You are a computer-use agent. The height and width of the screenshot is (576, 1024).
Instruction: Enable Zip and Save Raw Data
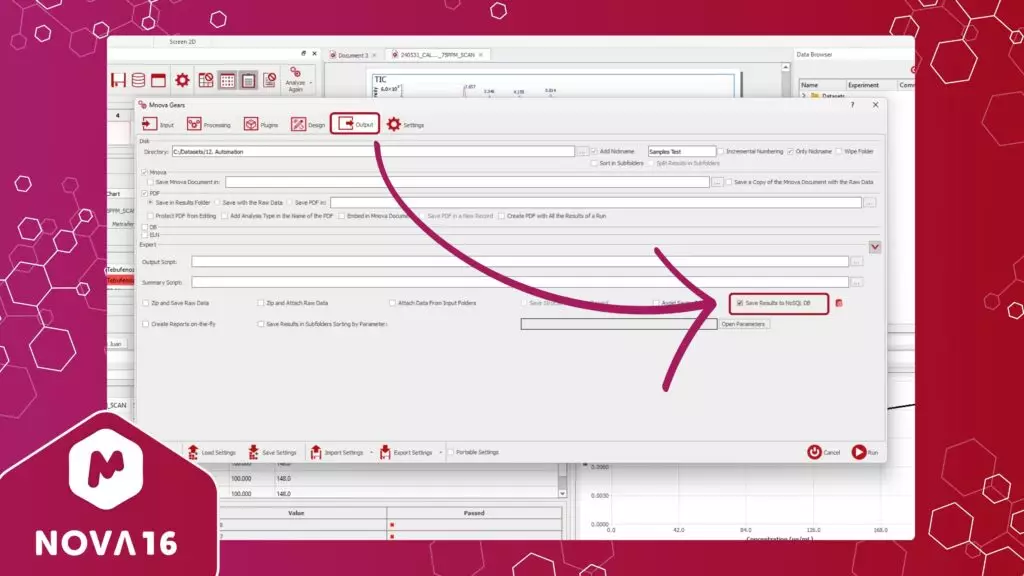tap(146, 302)
